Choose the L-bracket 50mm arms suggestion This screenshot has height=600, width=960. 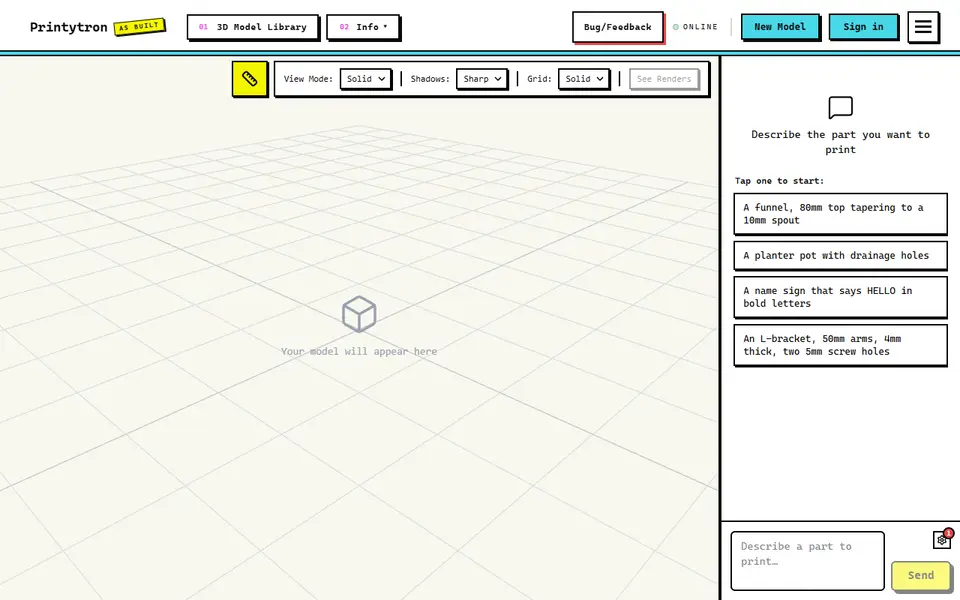(x=840, y=345)
